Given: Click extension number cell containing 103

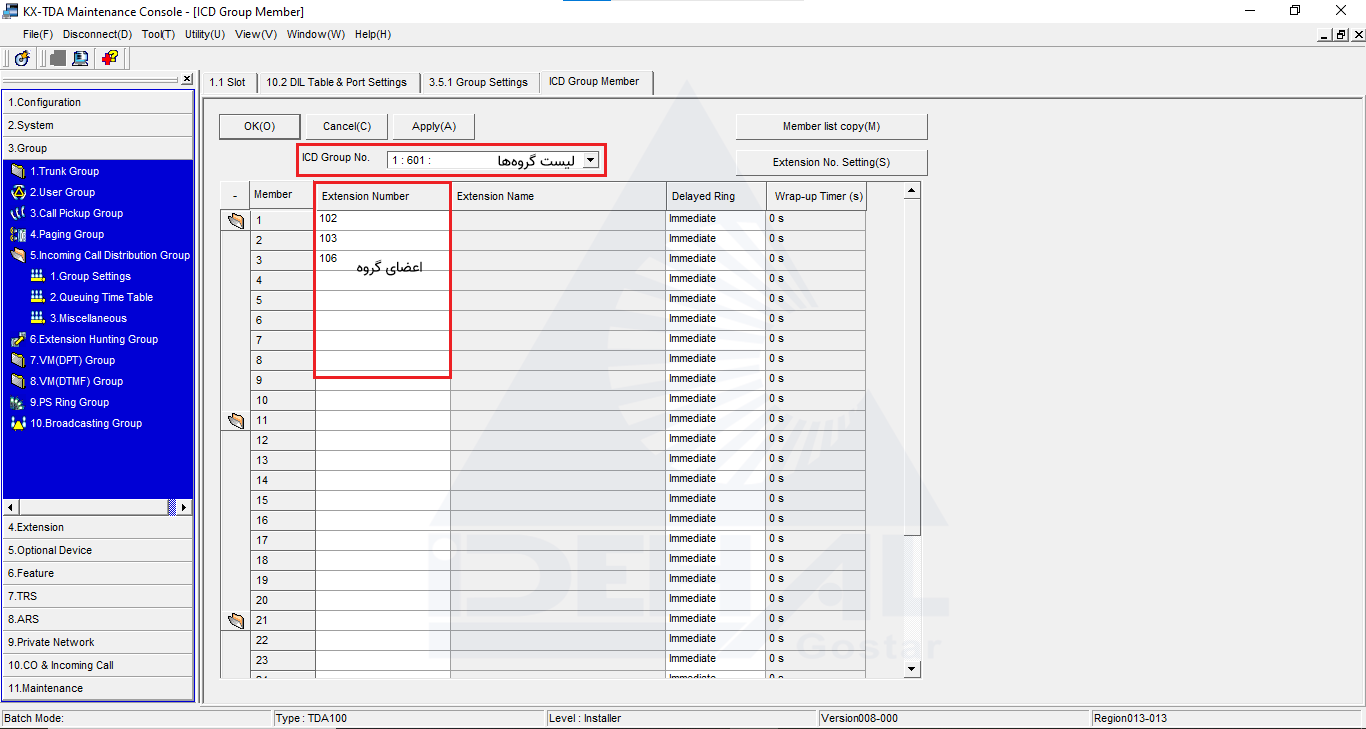Looking at the screenshot, I should click(x=382, y=240).
